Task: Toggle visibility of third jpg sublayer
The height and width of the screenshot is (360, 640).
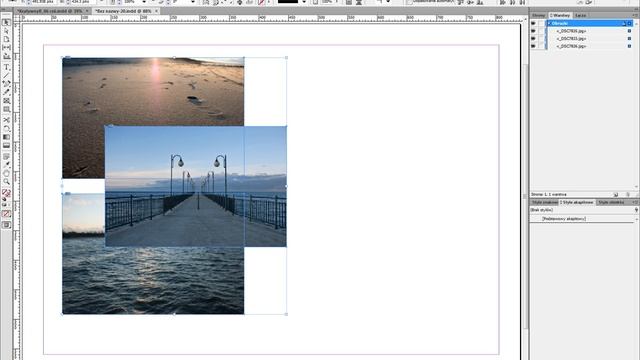Action: [533, 46]
